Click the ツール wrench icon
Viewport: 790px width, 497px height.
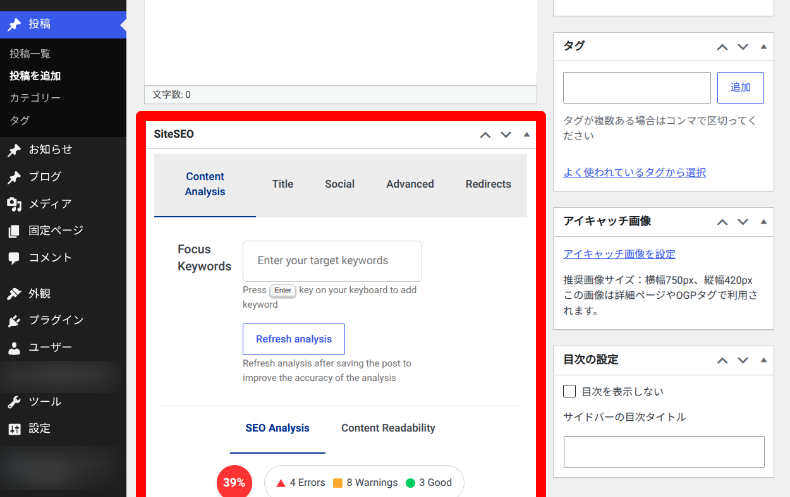(14, 402)
